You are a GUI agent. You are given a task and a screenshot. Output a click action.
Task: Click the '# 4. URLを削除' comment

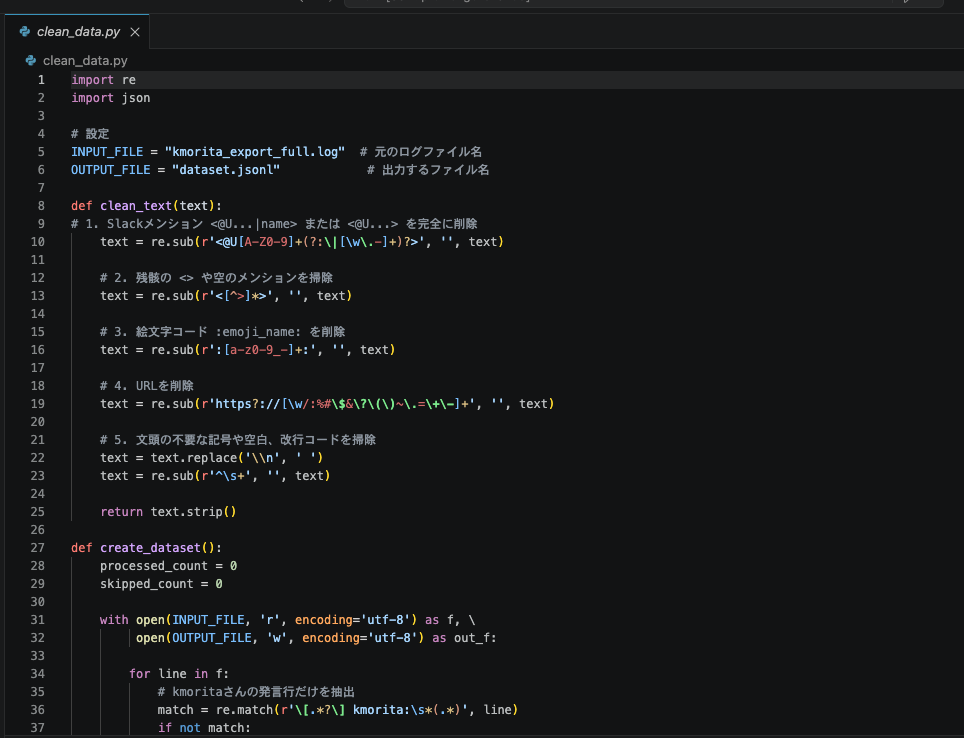147,386
